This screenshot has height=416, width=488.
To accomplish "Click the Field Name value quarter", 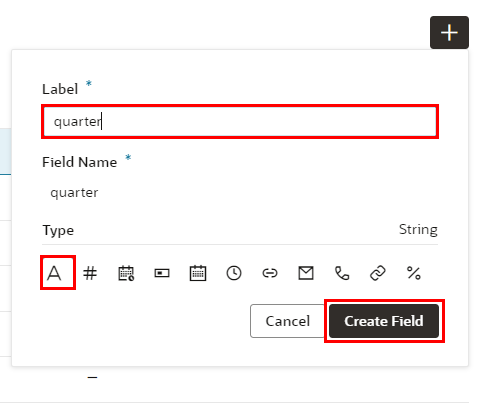I will click(x=74, y=193).
